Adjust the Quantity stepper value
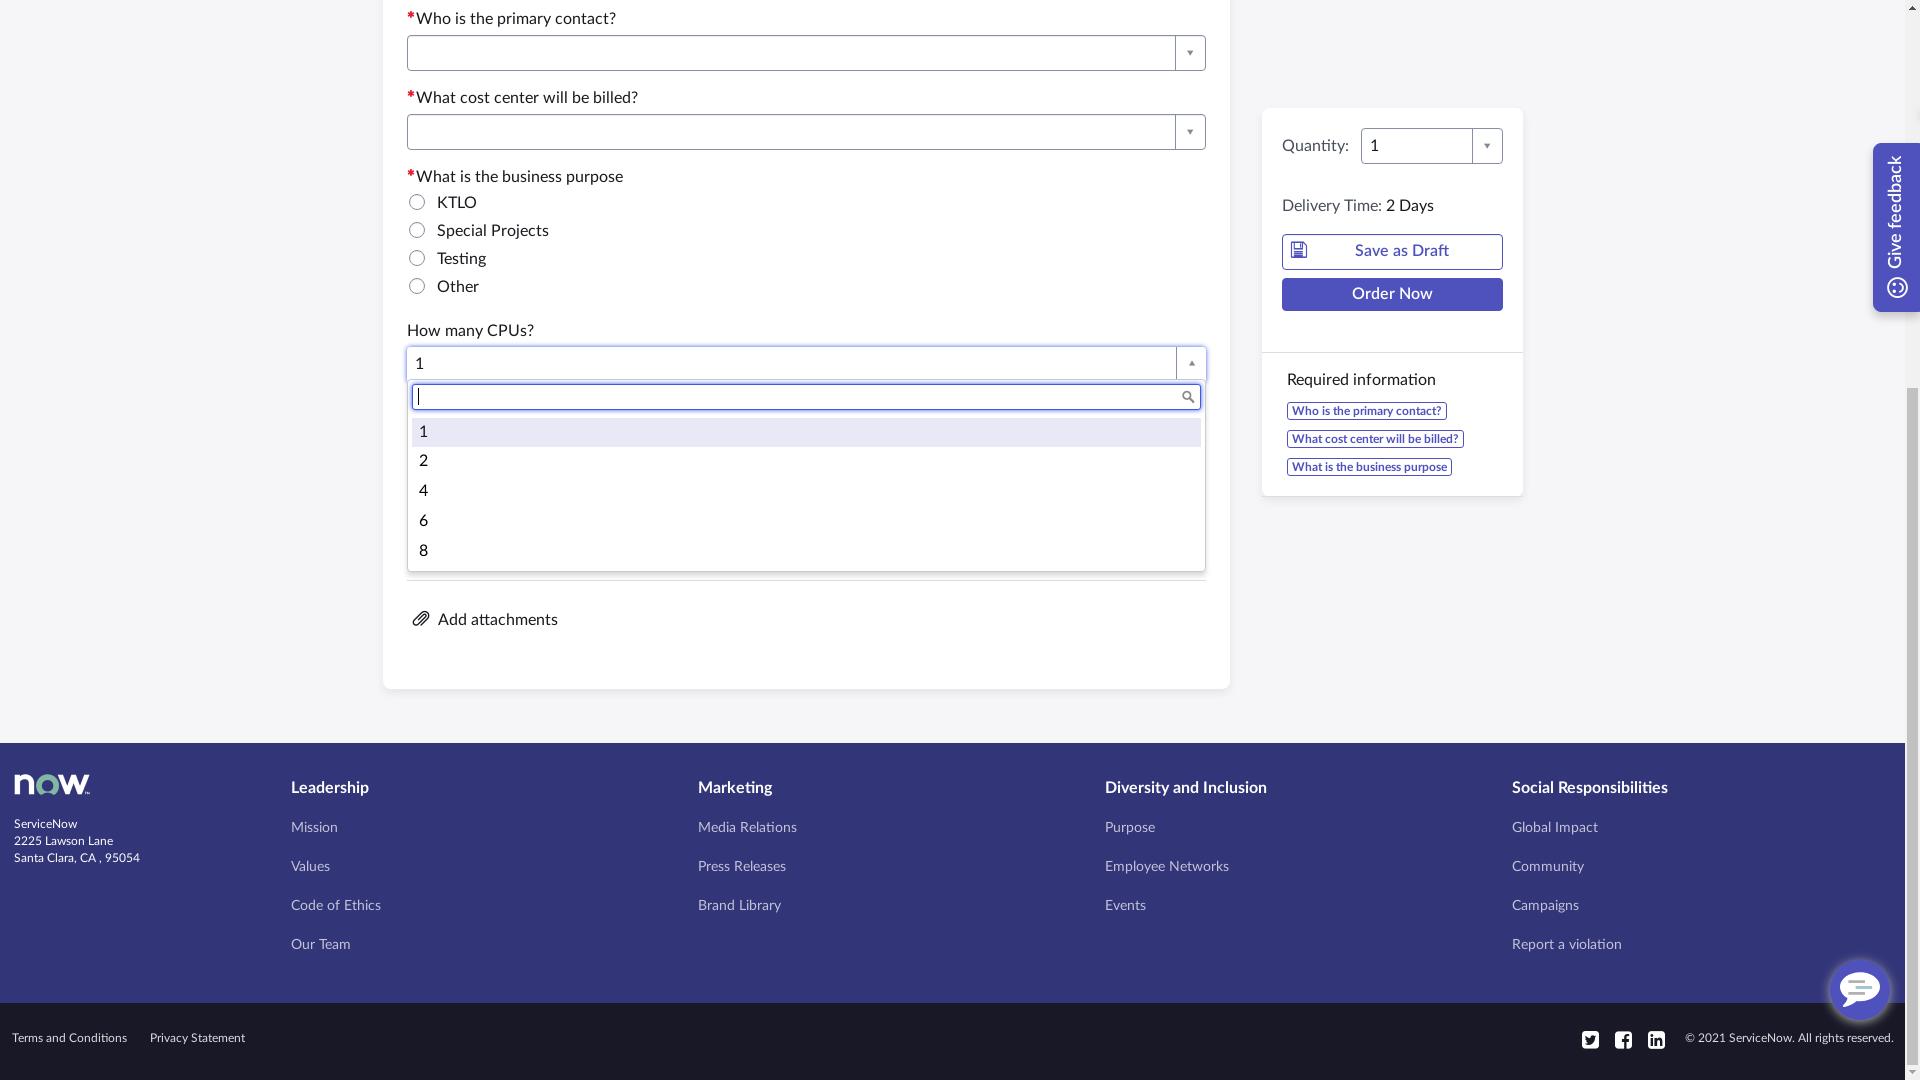The height and width of the screenshot is (1080, 1920). (1485, 145)
